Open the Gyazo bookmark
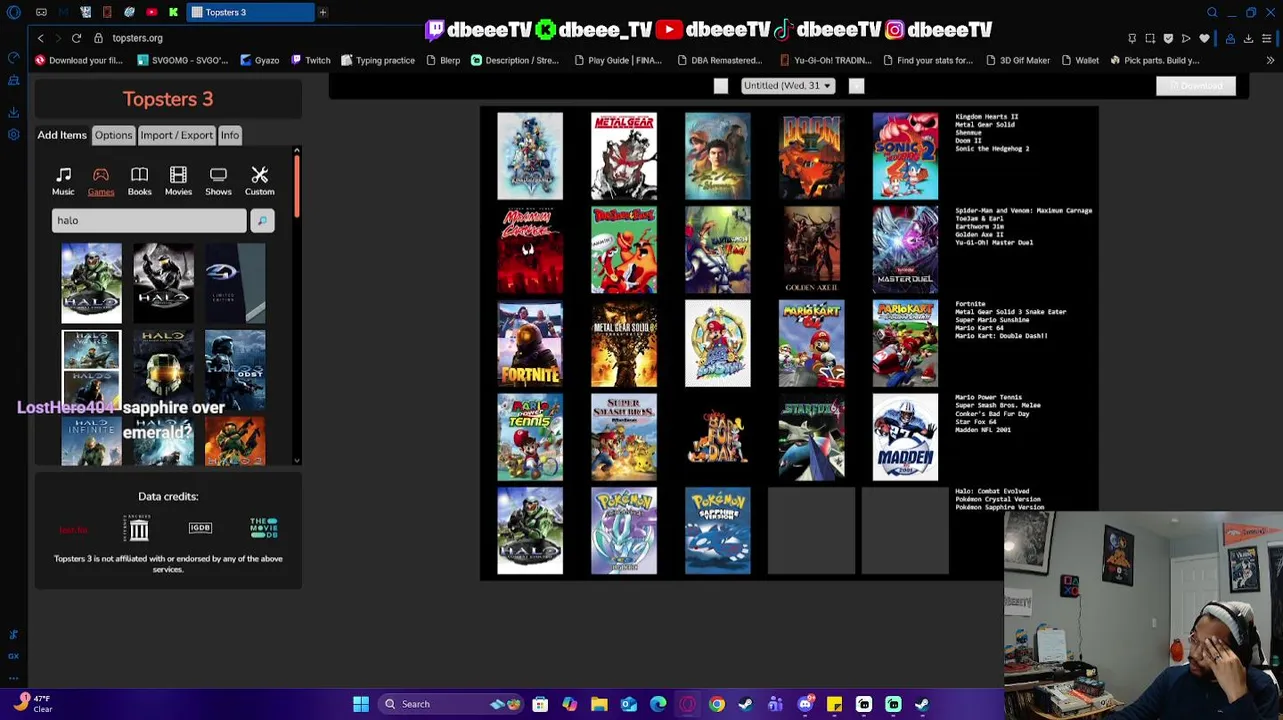1283x720 pixels. 260,60
